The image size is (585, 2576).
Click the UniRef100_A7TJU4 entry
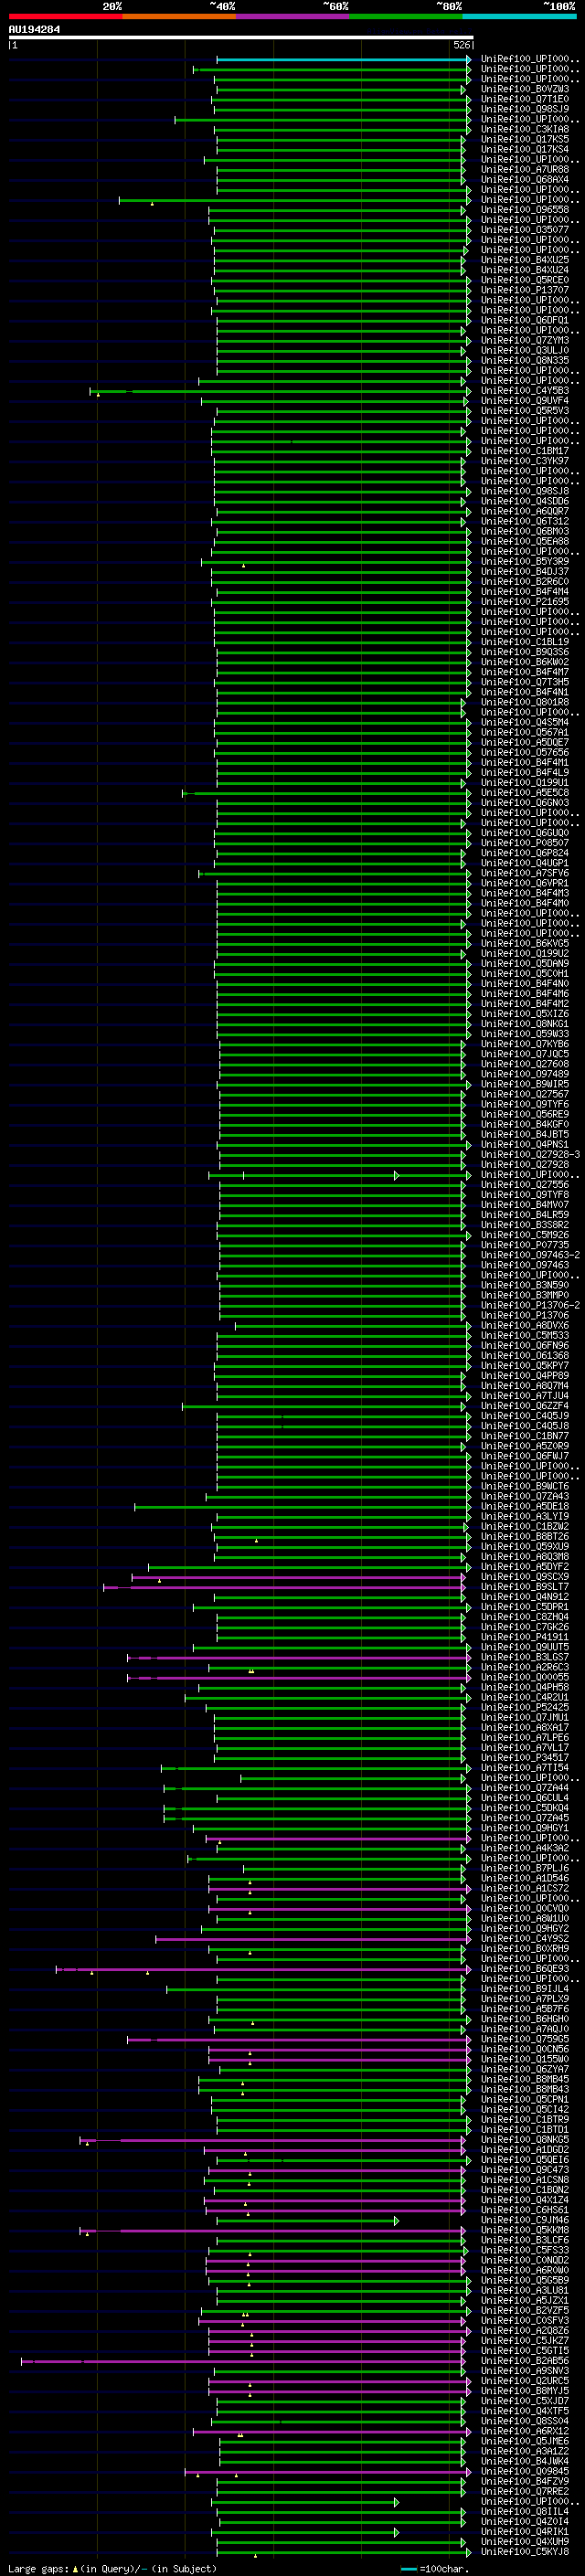pos(525,1396)
